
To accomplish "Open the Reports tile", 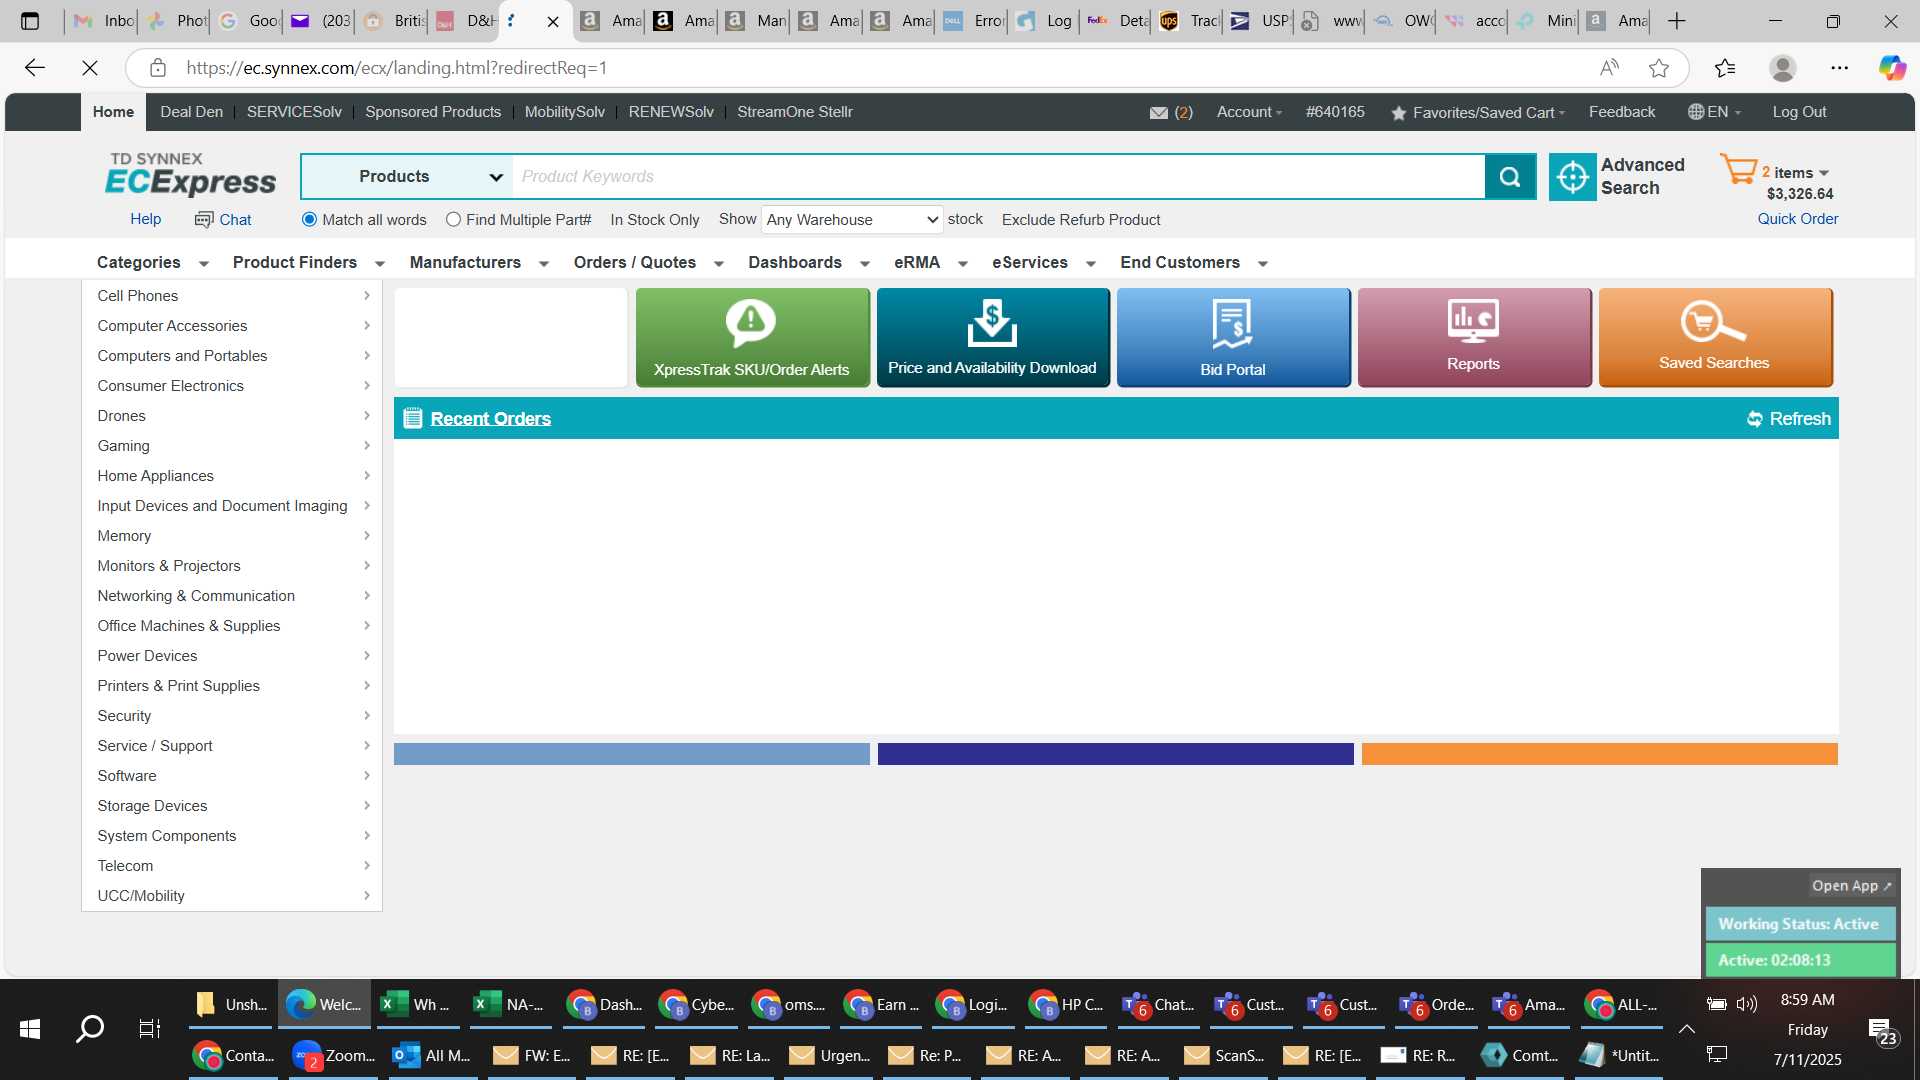I will (1474, 337).
